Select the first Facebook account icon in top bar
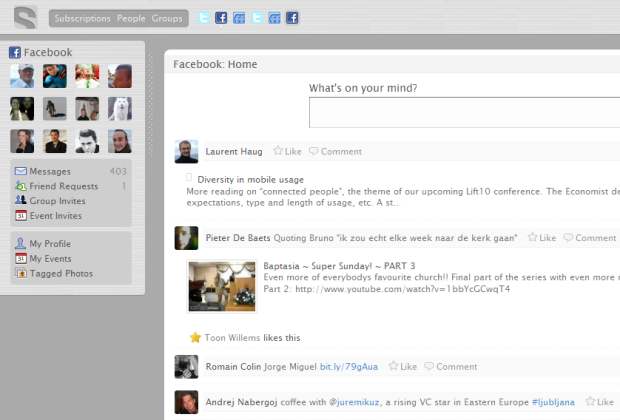Screen dimensions: 620x420 [221, 18]
